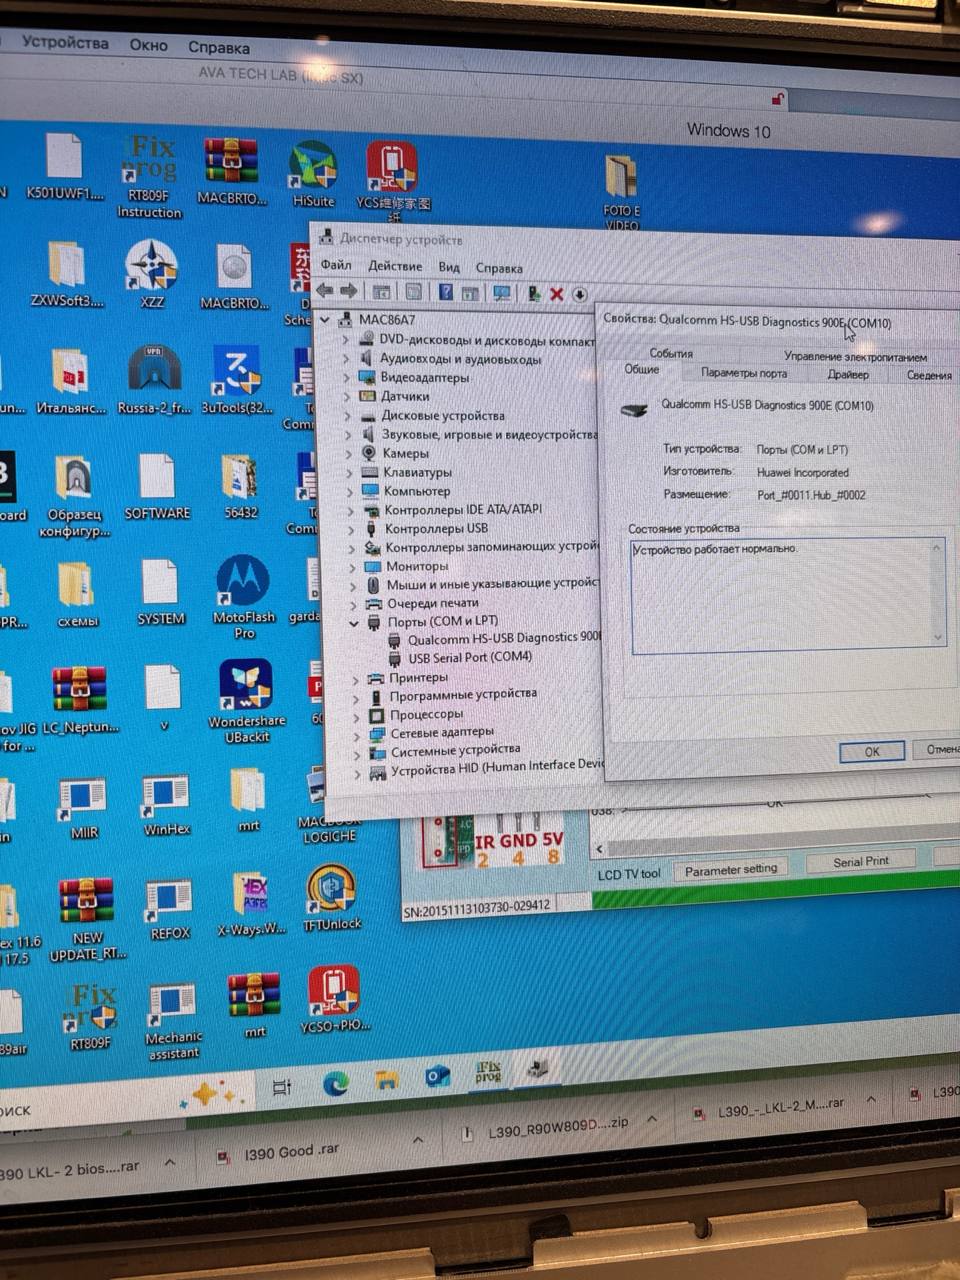Viewport: 960px width, 1280px height.
Task: Click the Outlook icon in the taskbar
Action: 438,1077
